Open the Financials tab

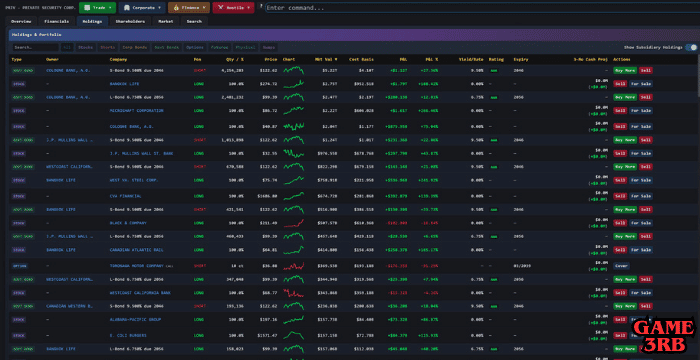click(x=56, y=21)
